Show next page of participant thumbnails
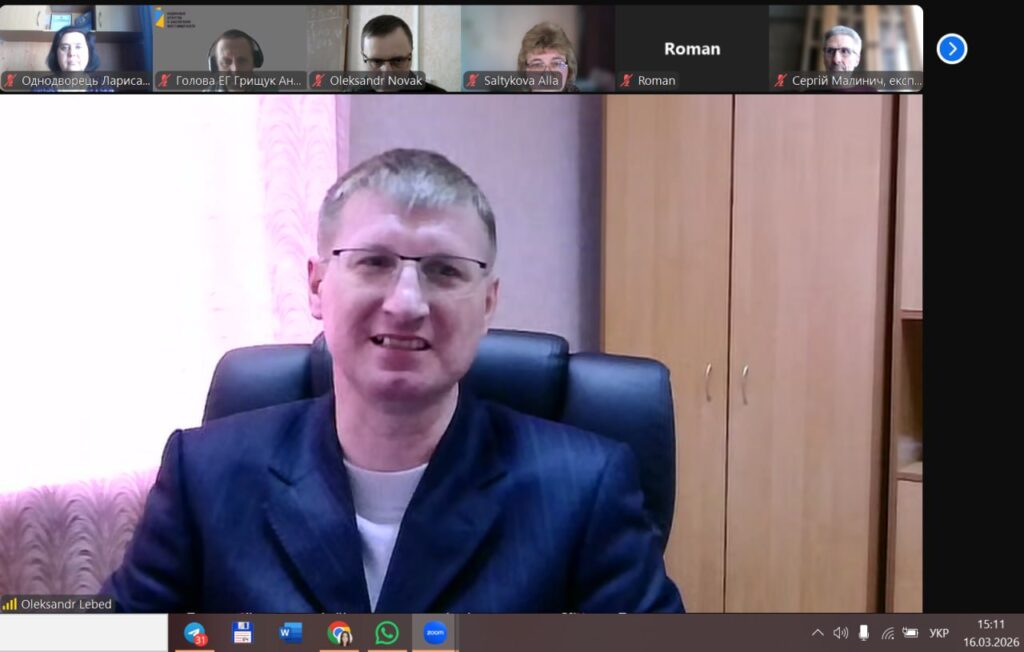The height and width of the screenshot is (652, 1024). point(951,48)
